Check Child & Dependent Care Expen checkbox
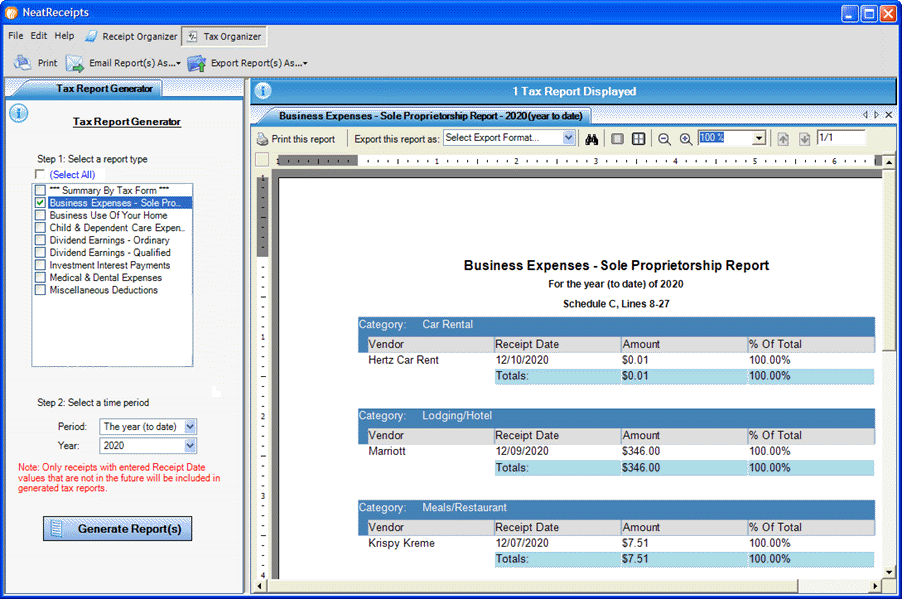The image size is (902, 599). point(40,227)
